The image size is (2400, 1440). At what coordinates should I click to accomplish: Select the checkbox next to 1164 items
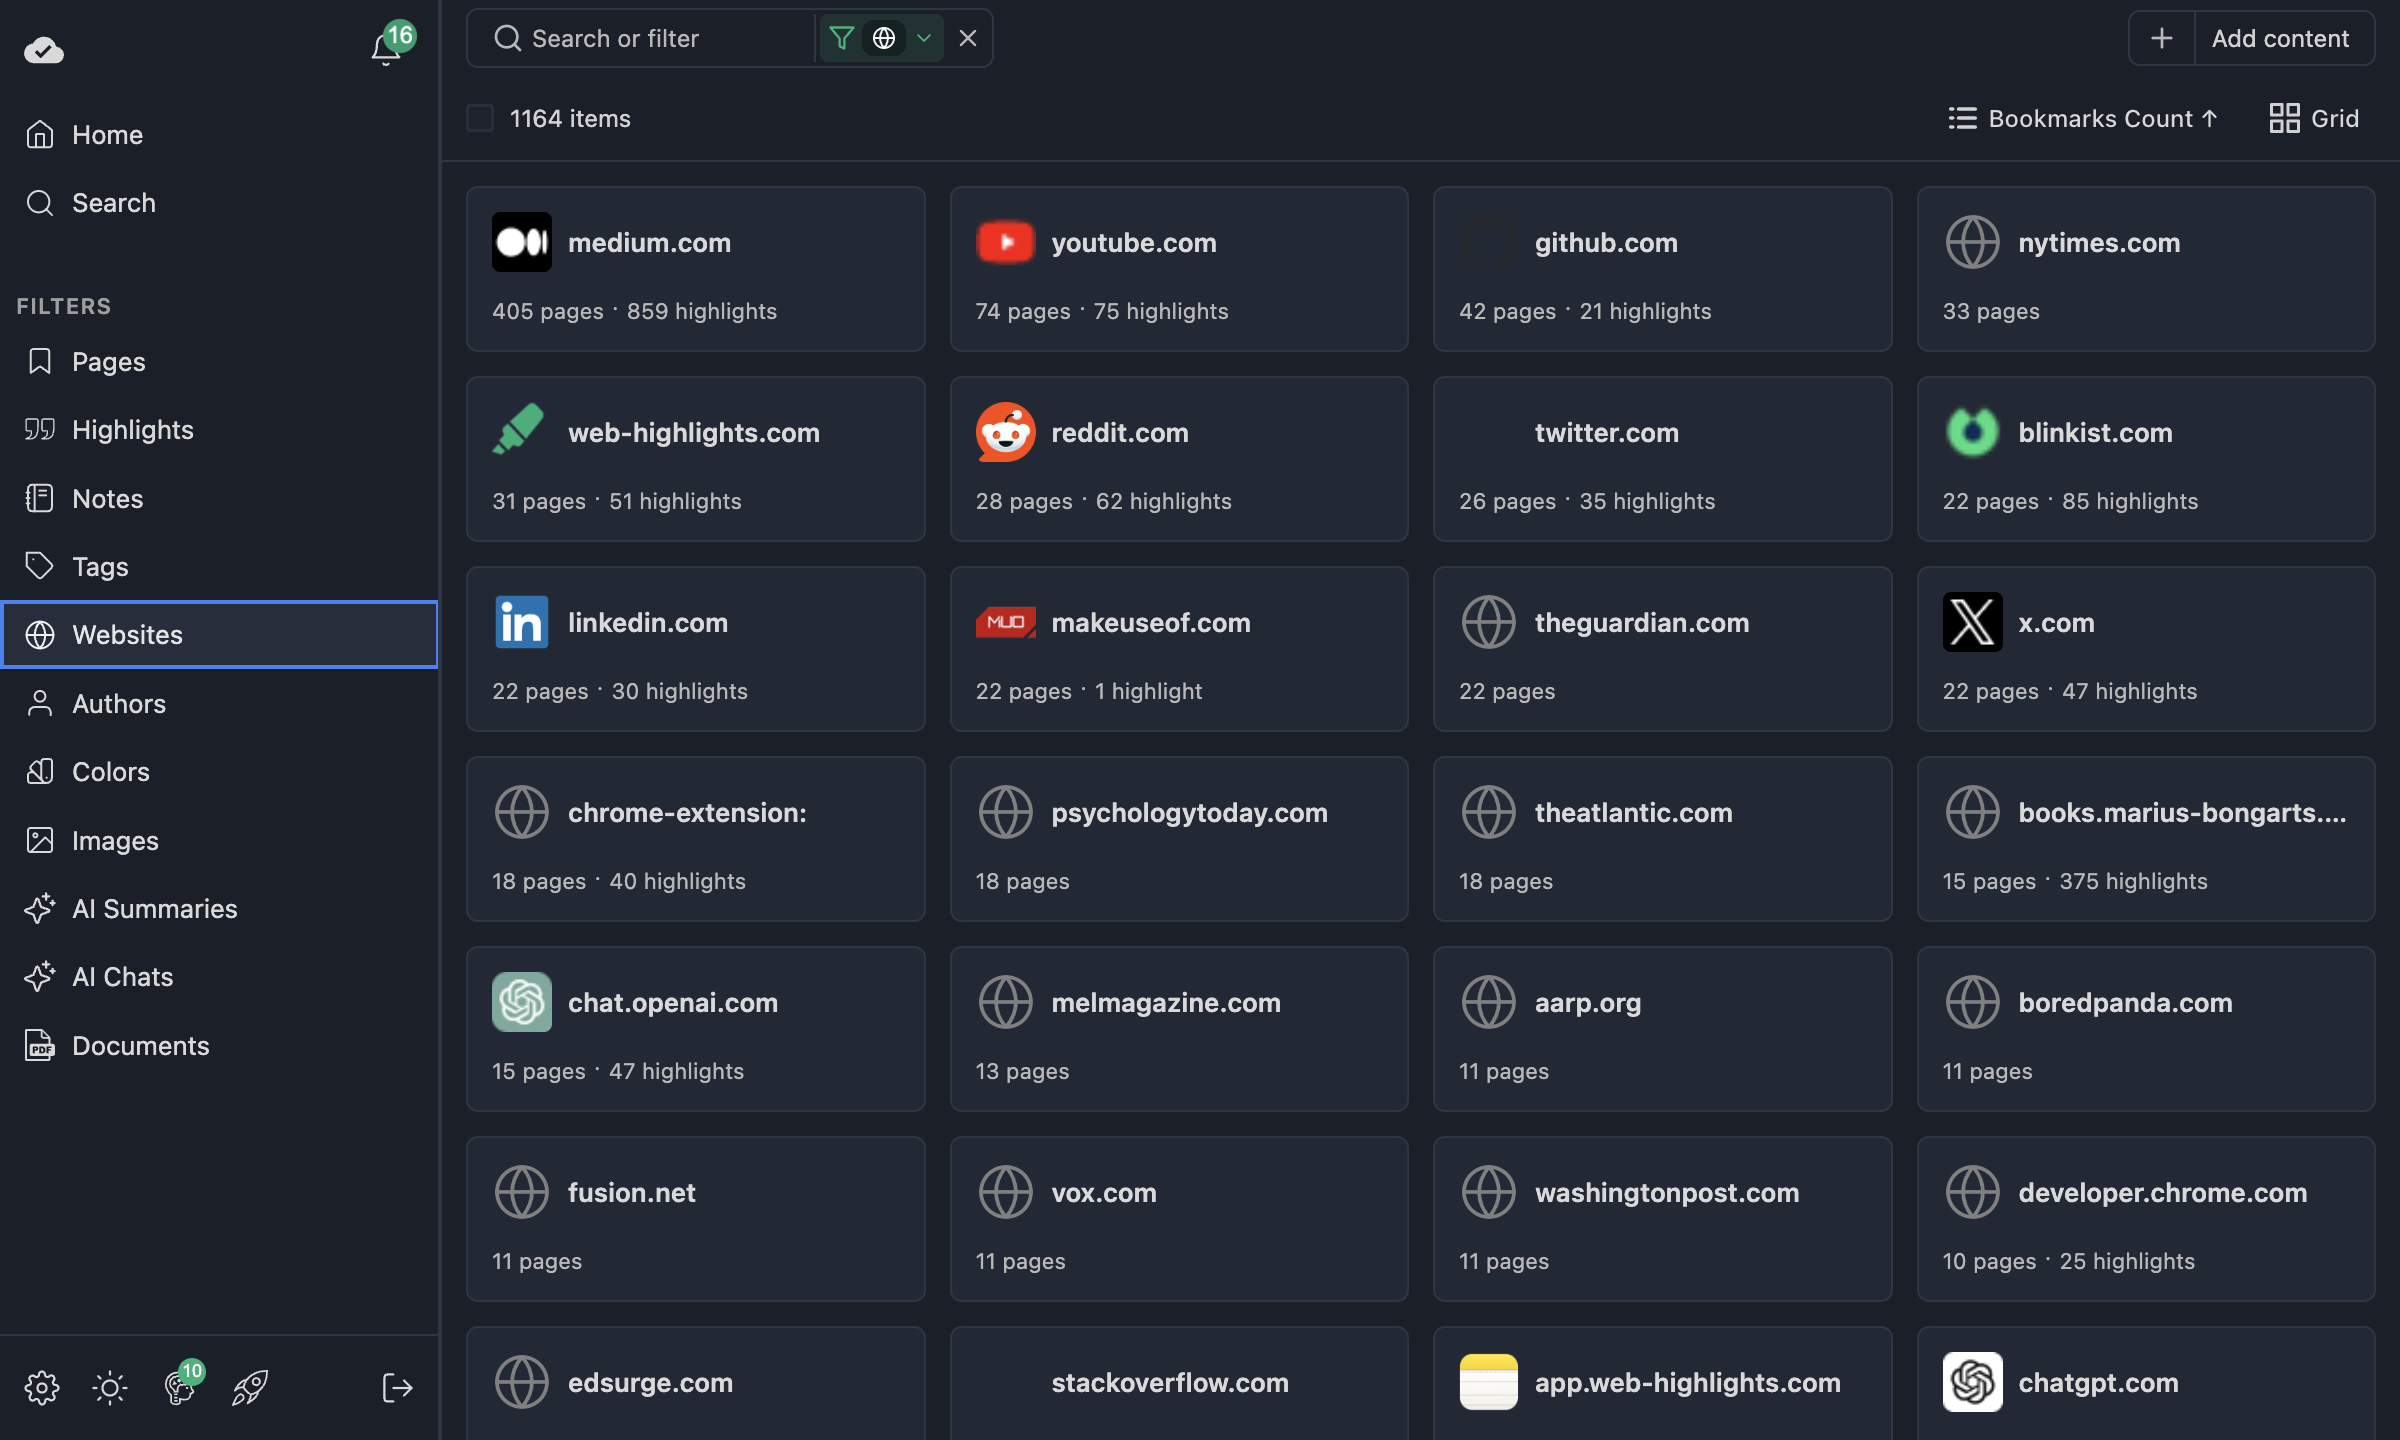[x=480, y=118]
